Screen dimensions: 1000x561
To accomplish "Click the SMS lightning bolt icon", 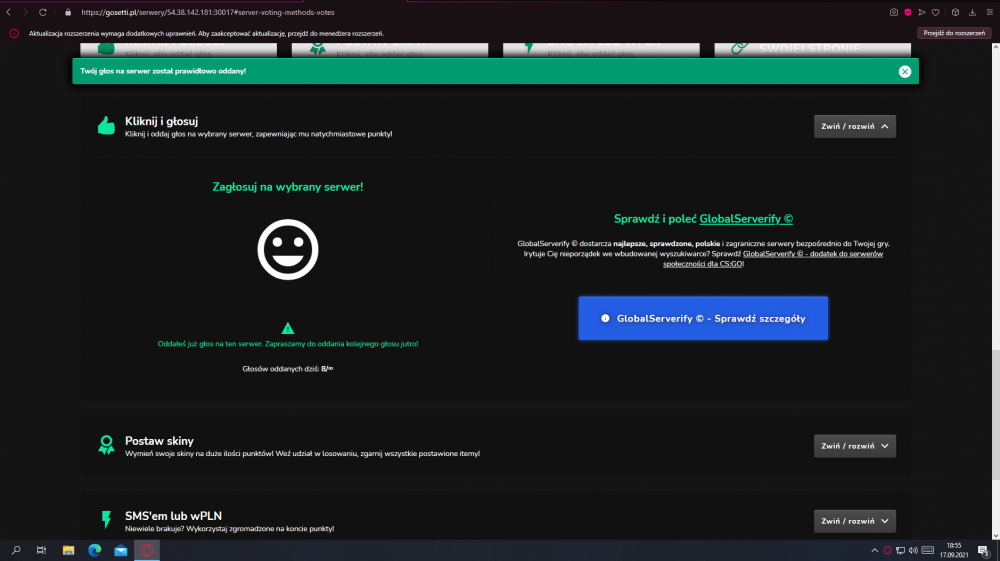I will pos(107,520).
